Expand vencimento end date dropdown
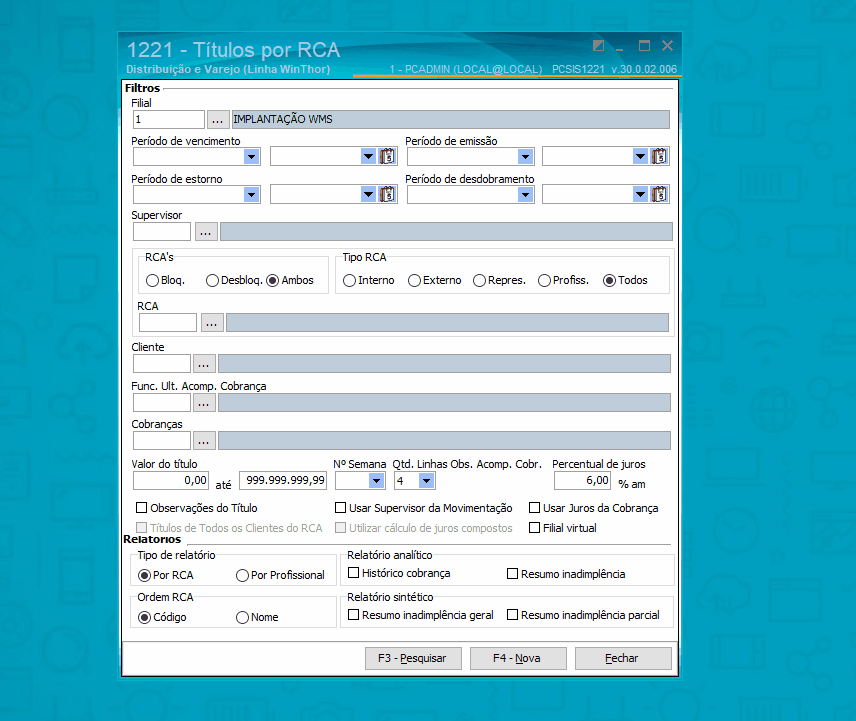The height and width of the screenshot is (721, 856). (x=368, y=157)
